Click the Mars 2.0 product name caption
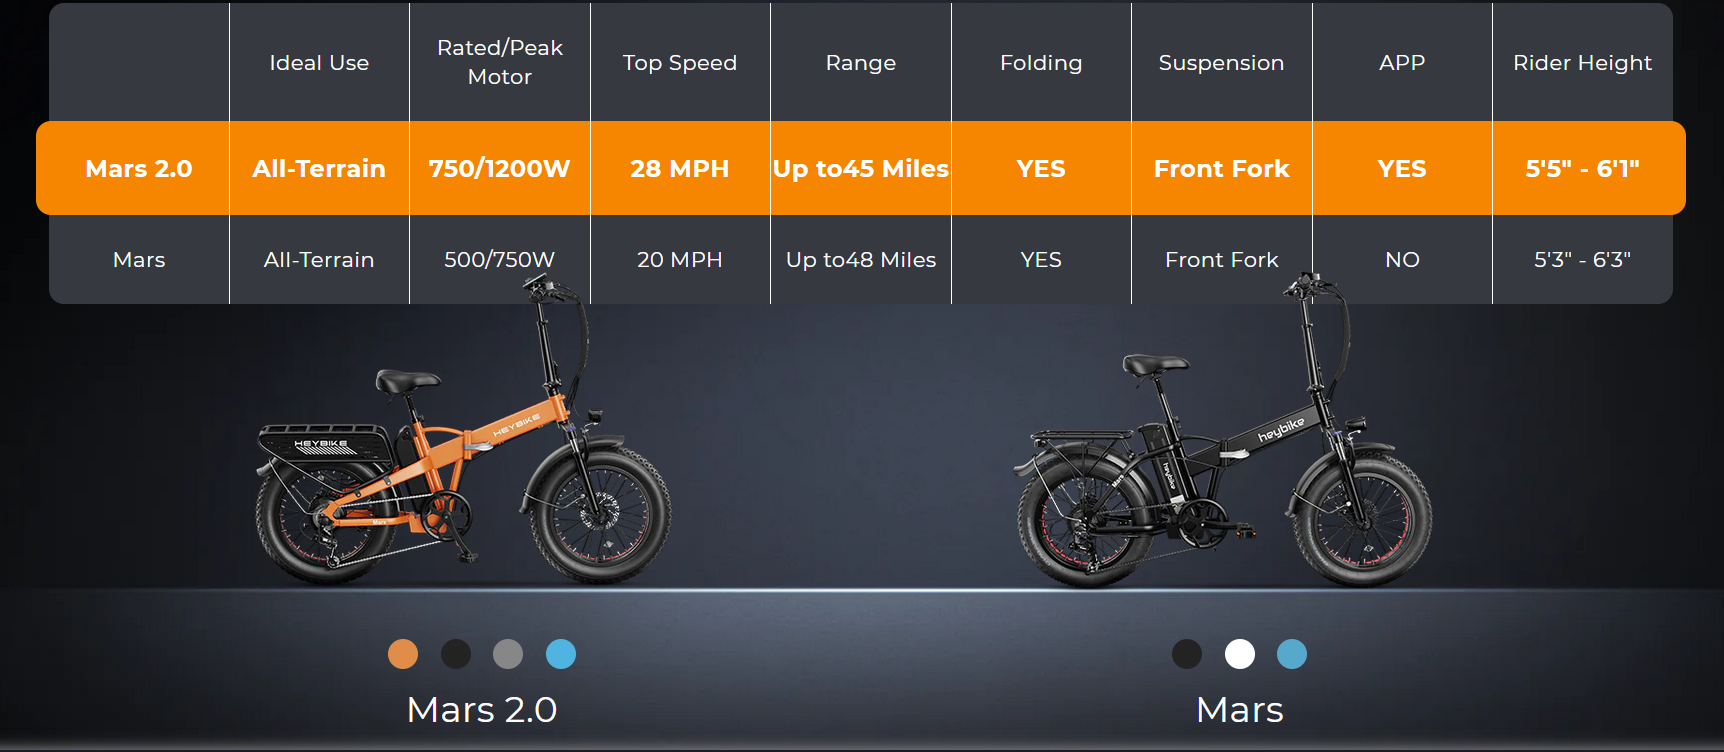The width and height of the screenshot is (1724, 752). 482,710
